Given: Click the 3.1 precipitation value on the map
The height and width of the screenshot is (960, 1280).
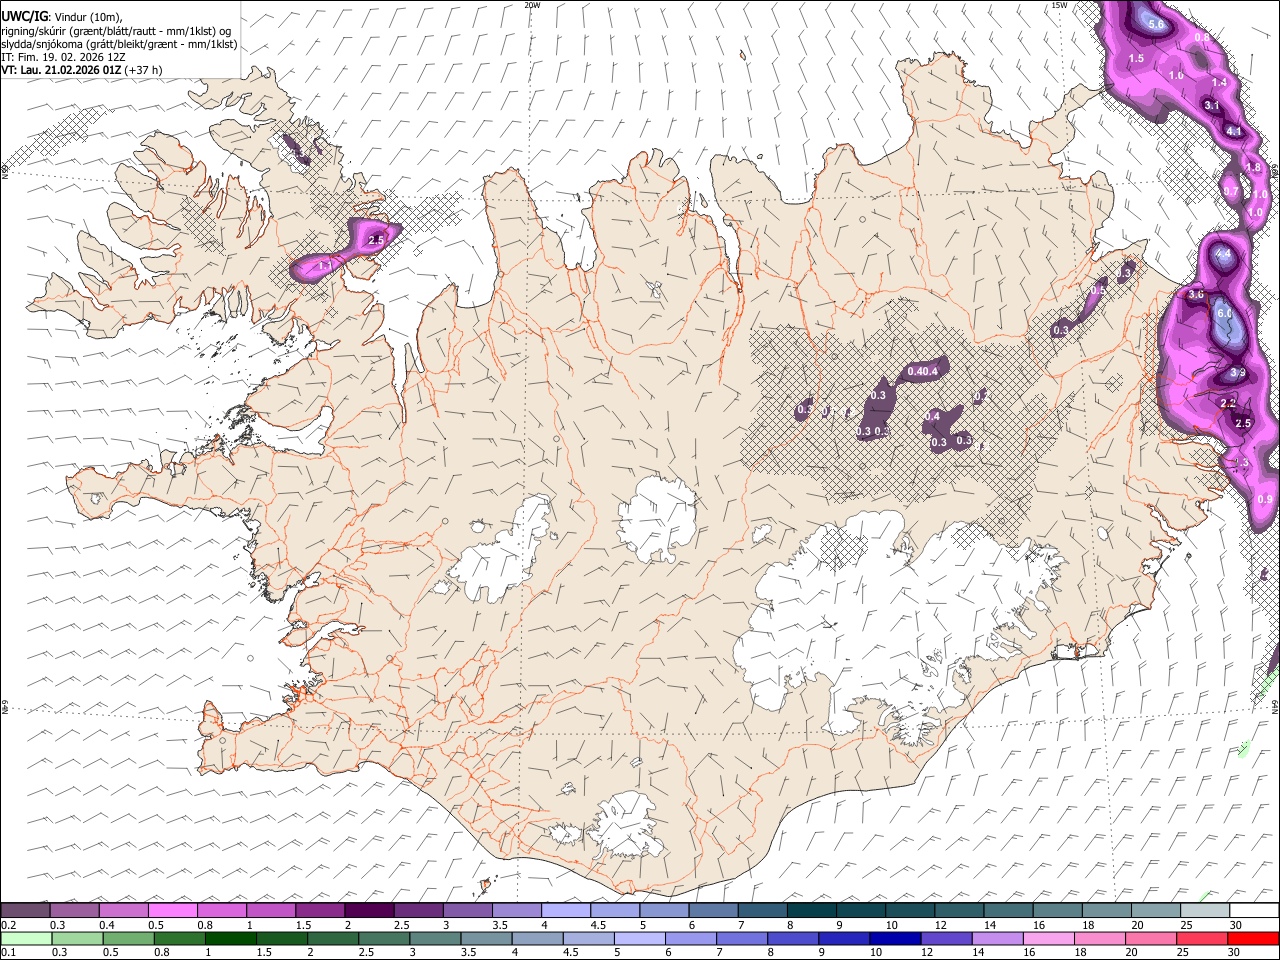Looking at the screenshot, I should [x=1212, y=106].
